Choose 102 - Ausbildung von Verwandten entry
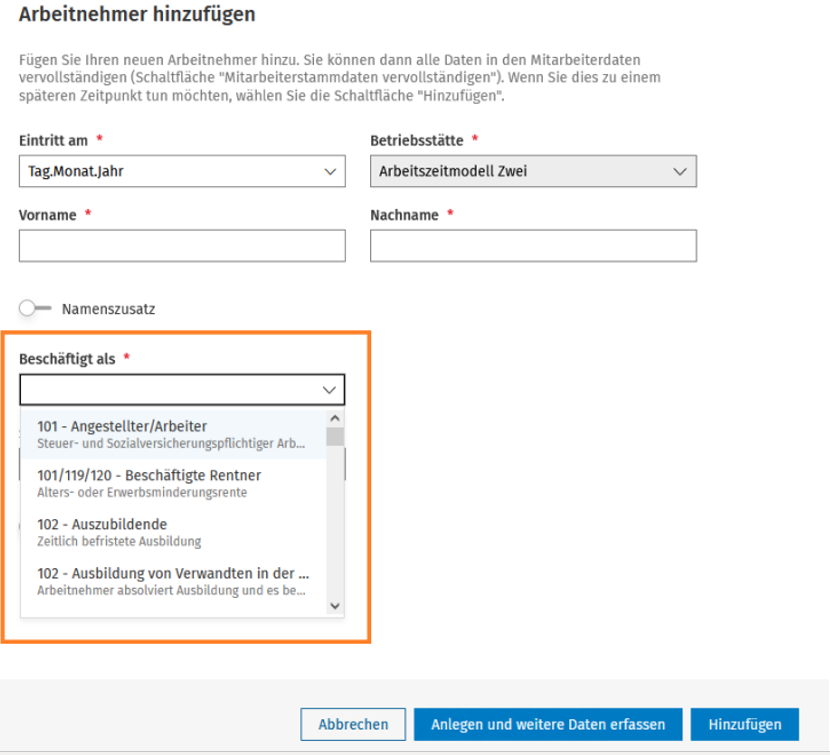The width and height of the screenshot is (830, 755). pyautogui.click(x=173, y=581)
